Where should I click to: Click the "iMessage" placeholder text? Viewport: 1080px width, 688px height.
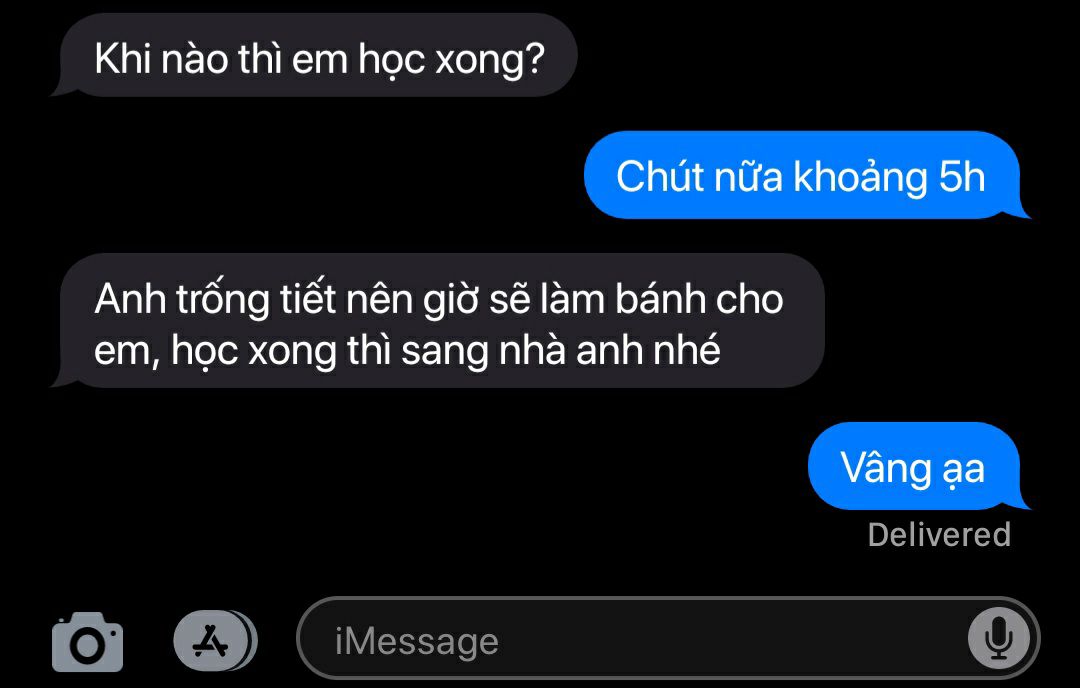(416, 642)
